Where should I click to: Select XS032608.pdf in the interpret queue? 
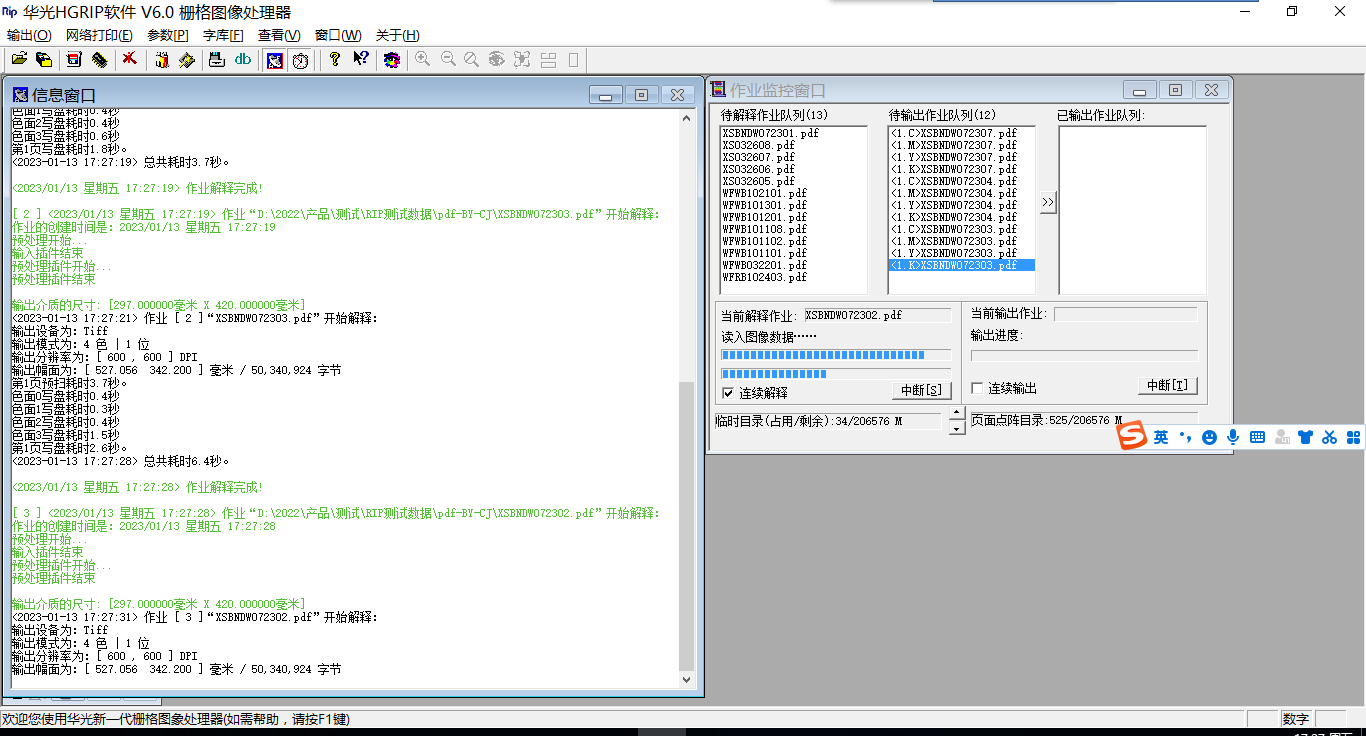758,145
